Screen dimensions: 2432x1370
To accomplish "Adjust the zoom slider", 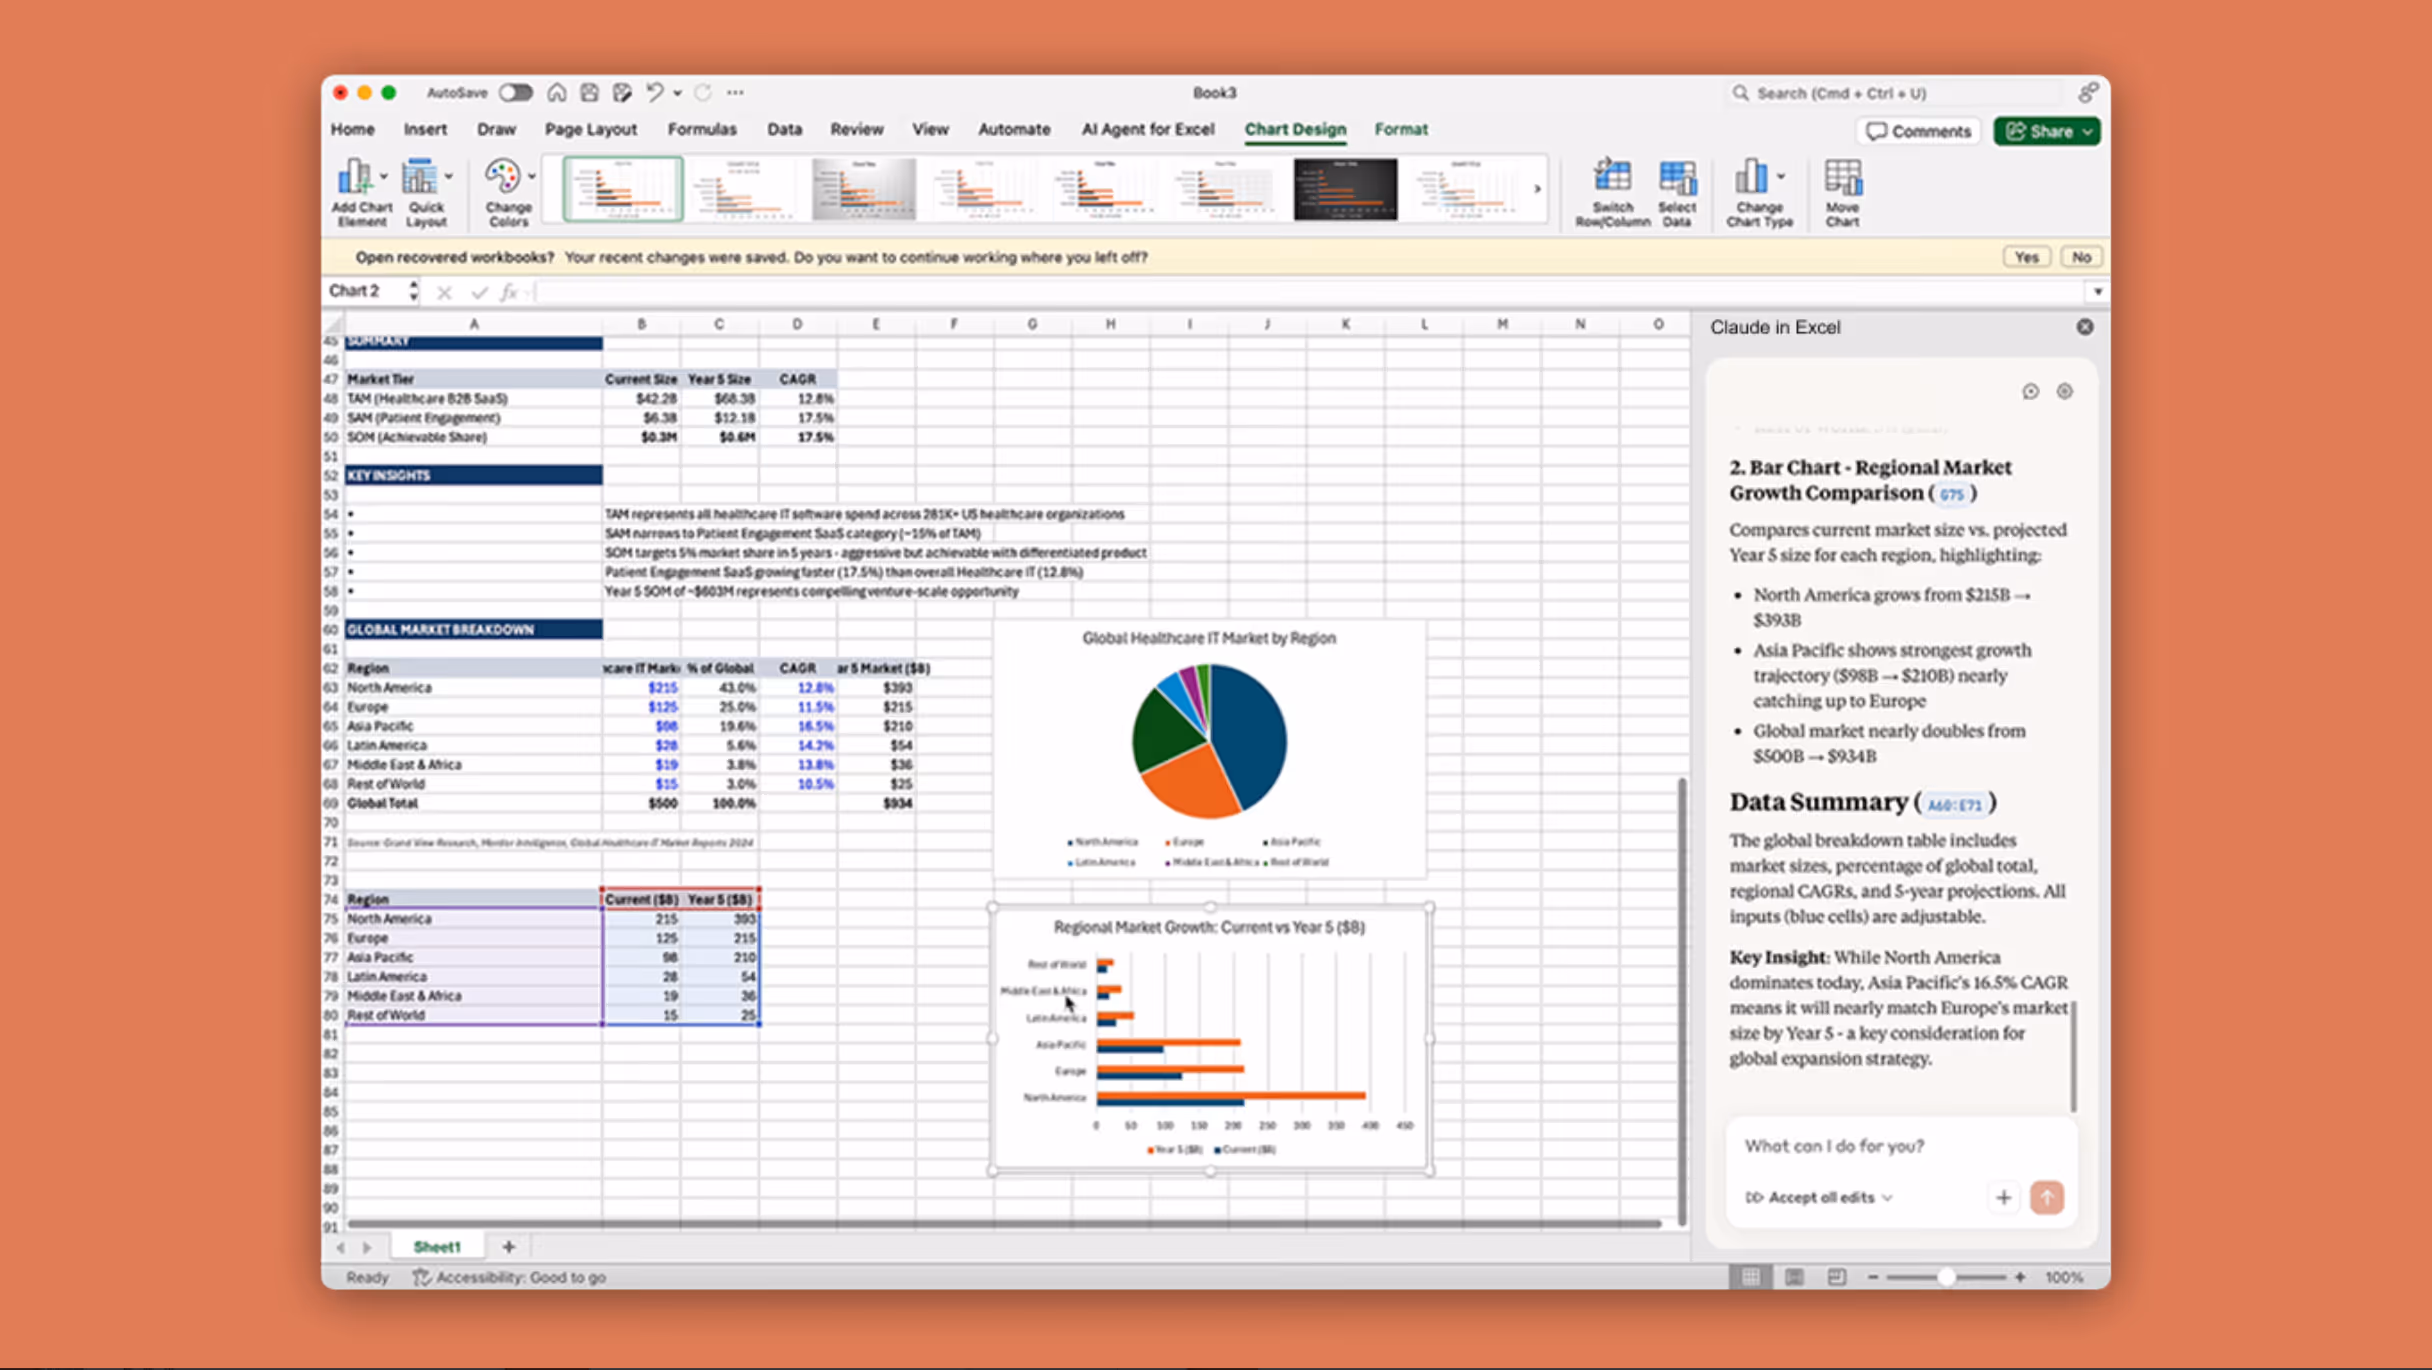I will tap(1945, 1277).
